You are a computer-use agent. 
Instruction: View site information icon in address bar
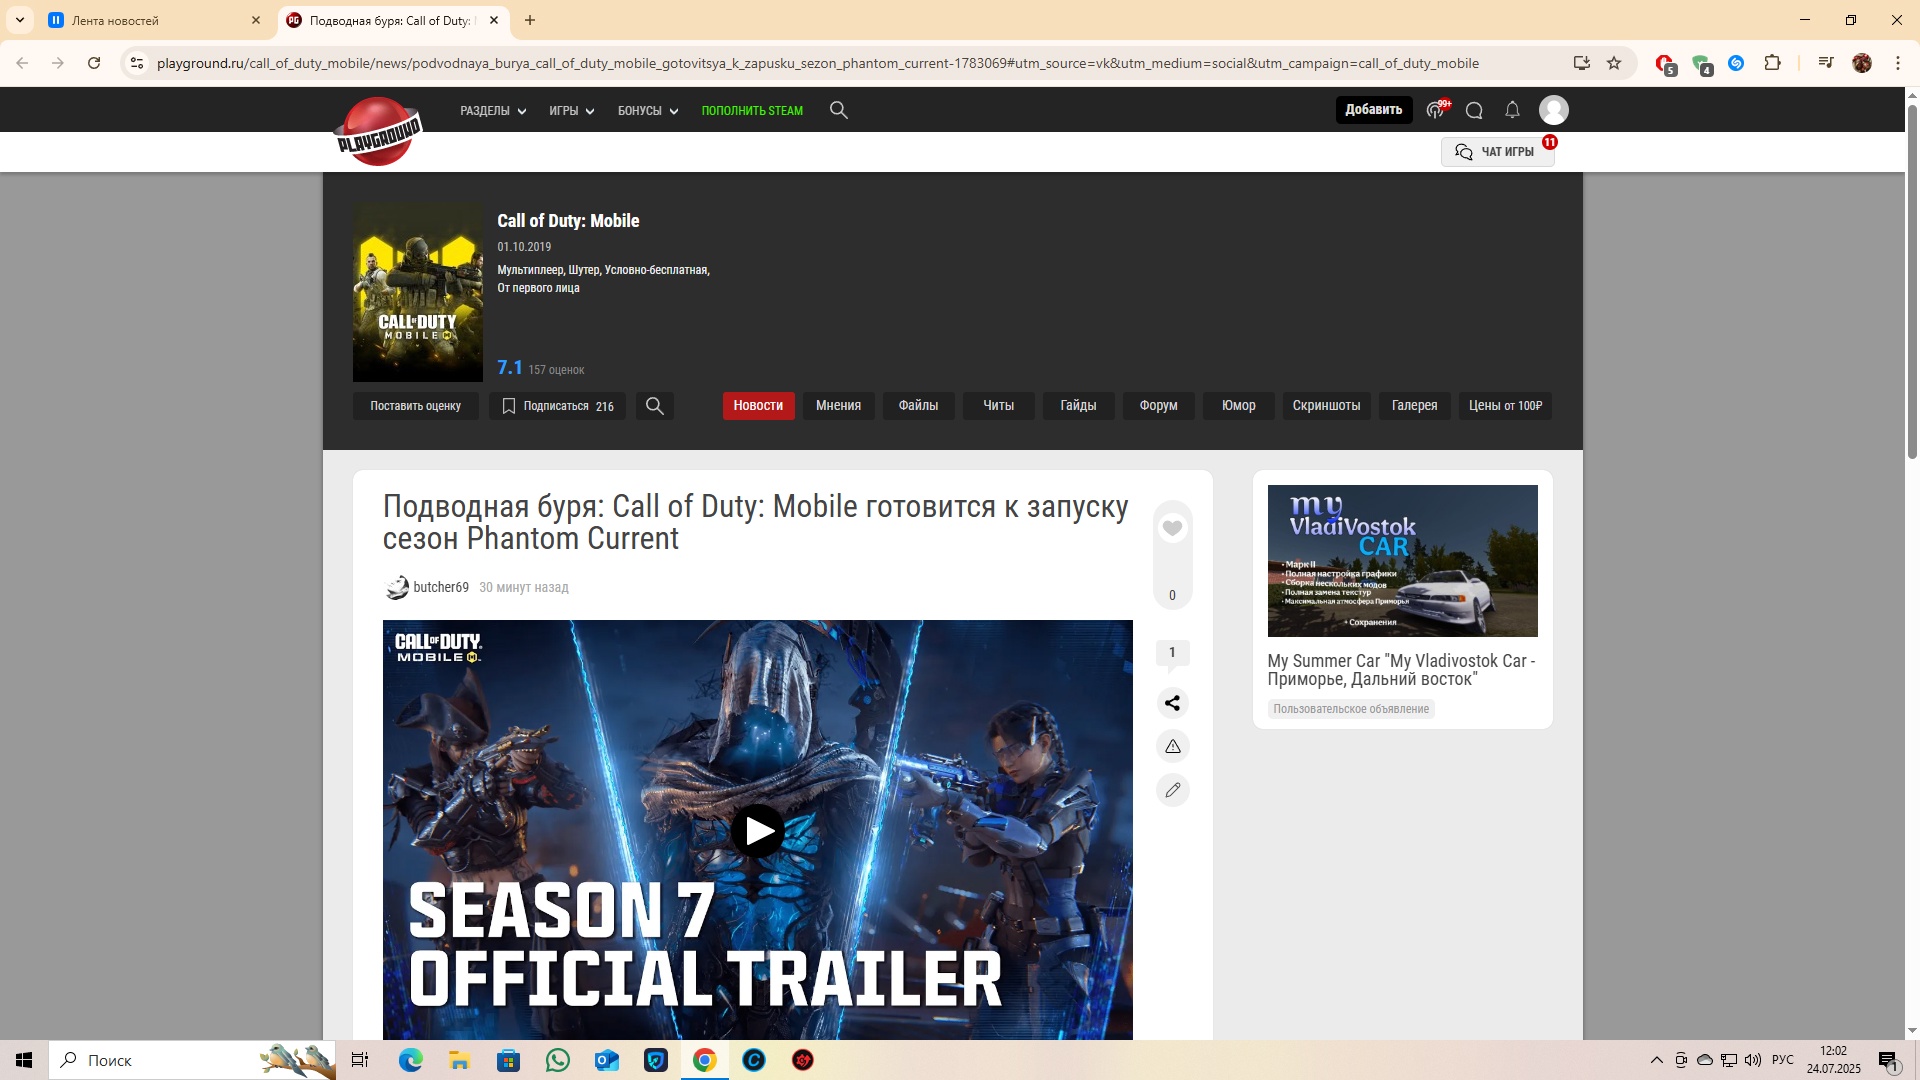137,63
